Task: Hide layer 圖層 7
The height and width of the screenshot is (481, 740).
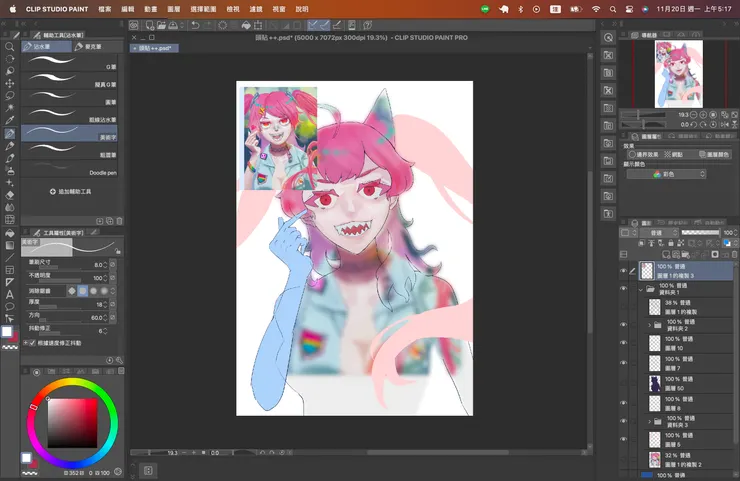Action: coord(623,363)
